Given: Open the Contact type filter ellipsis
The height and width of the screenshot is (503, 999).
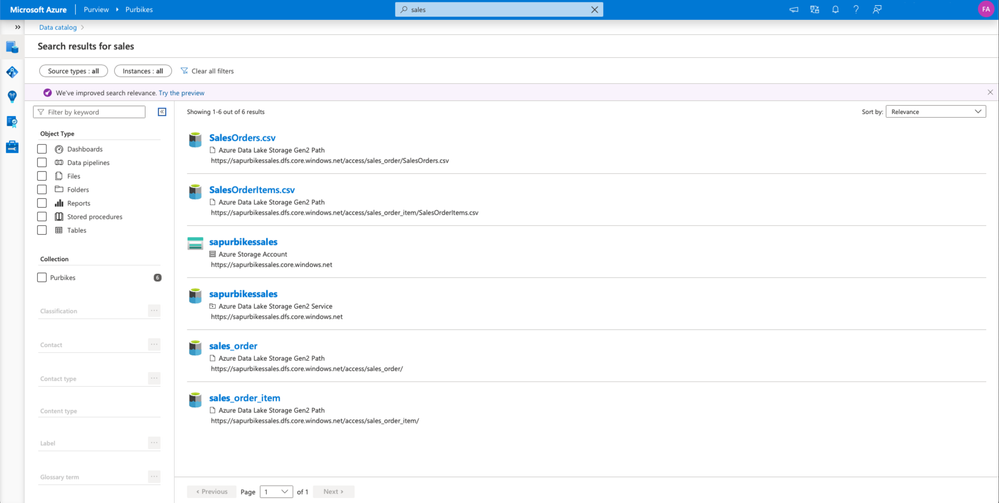Looking at the screenshot, I should coord(154,378).
